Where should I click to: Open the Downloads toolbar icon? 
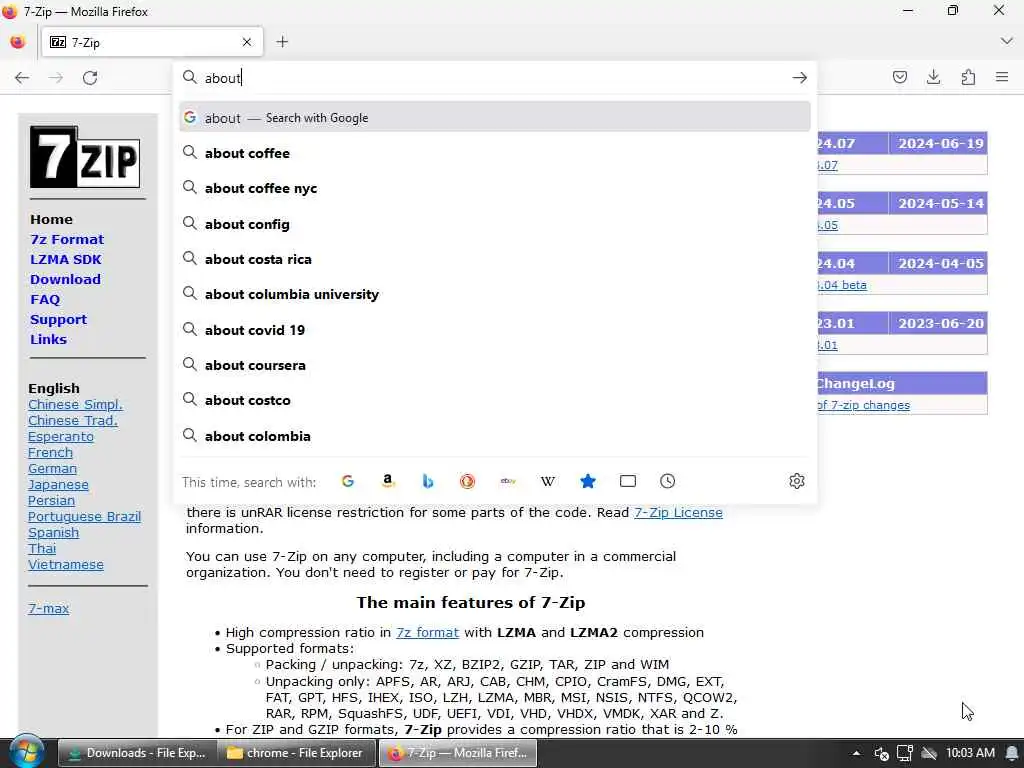933,77
